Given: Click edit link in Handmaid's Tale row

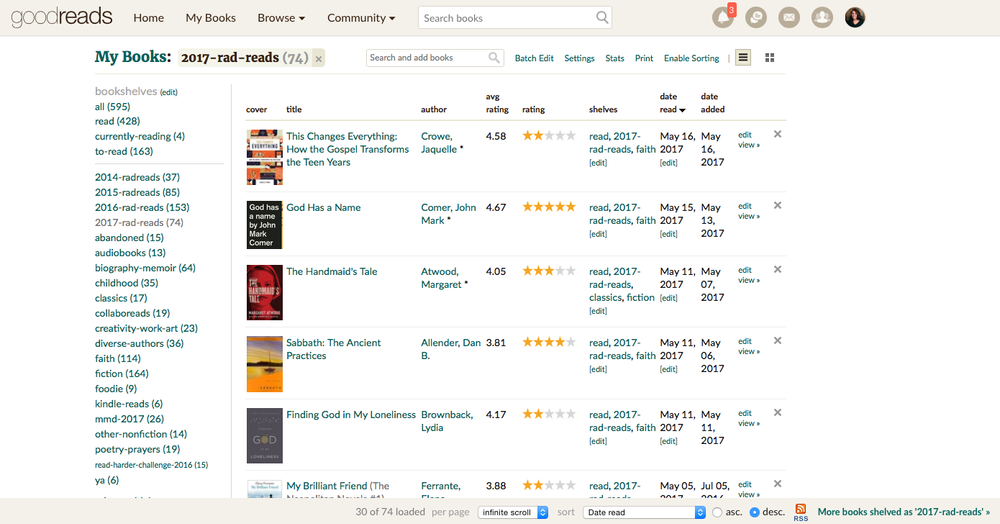Looking at the screenshot, I should click(744, 270).
